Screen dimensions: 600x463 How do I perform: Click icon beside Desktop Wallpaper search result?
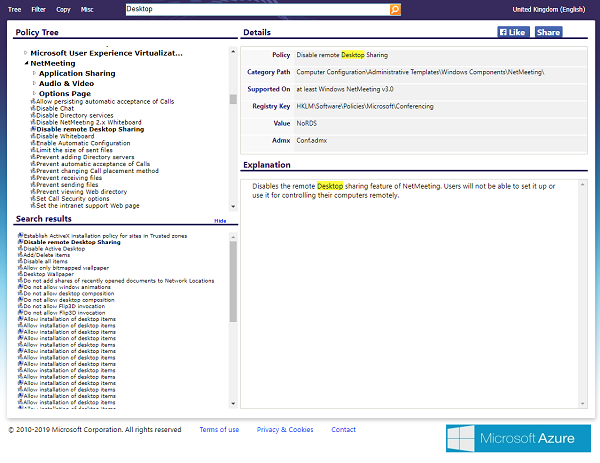tap(20, 274)
